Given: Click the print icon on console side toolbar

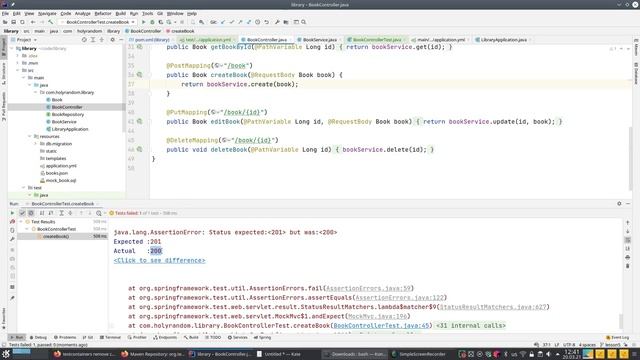Looking at the screenshot, I should point(628,257).
